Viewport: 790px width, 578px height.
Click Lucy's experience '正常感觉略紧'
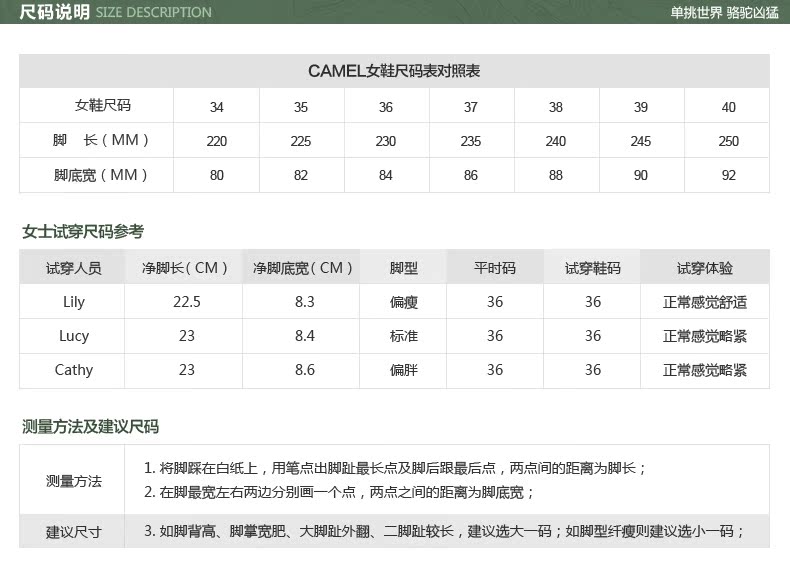(x=704, y=336)
